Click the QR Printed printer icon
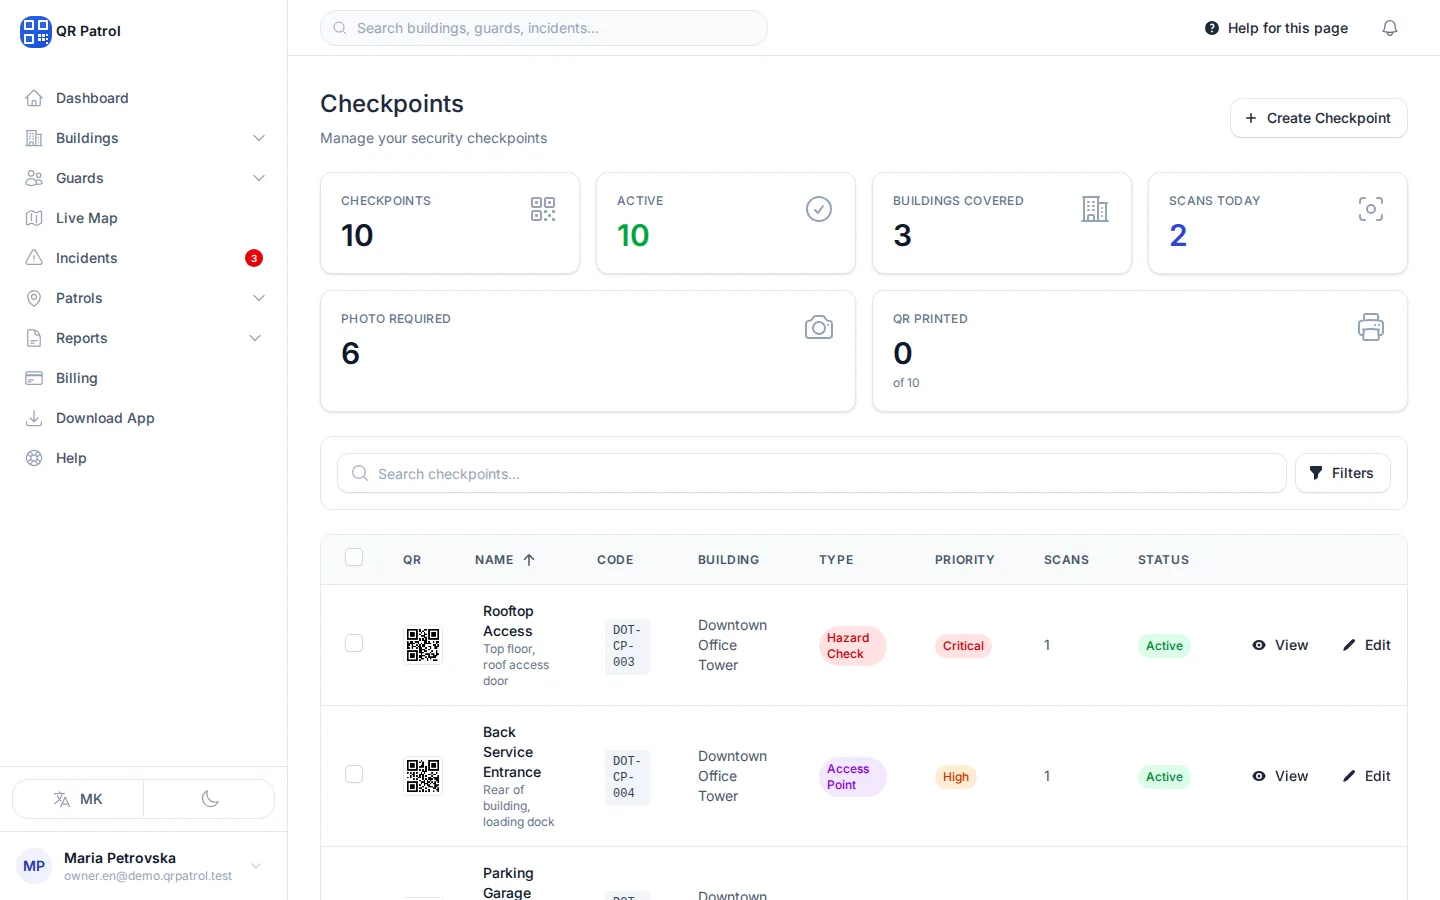This screenshot has width=1440, height=900. pyautogui.click(x=1371, y=327)
